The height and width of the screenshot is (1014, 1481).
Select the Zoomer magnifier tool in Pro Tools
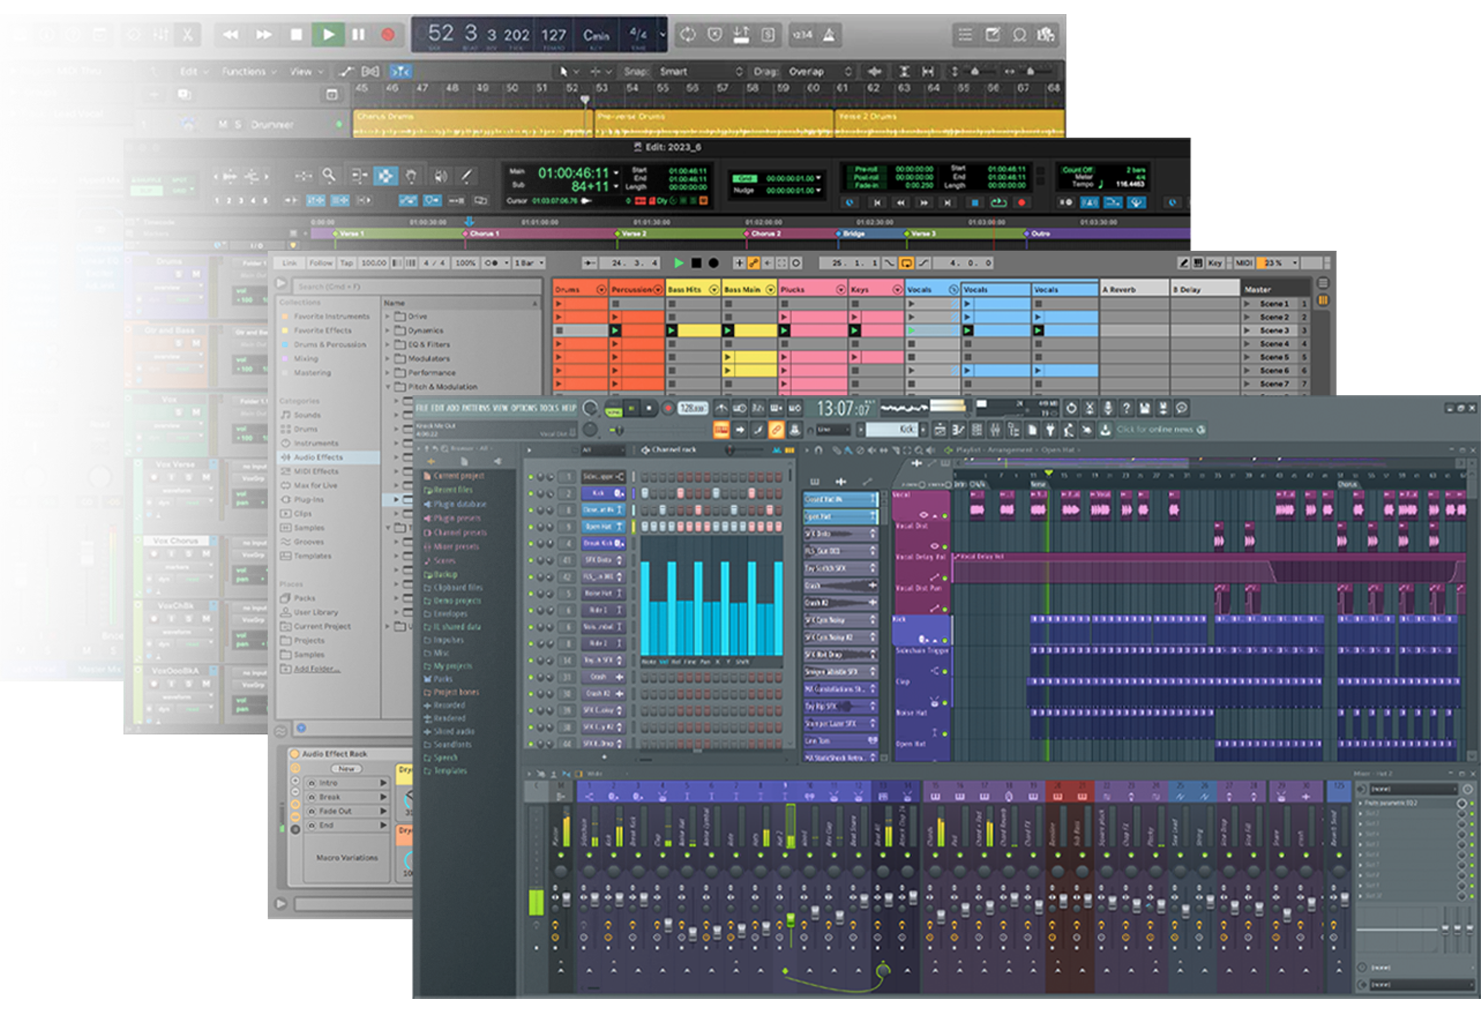329,176
